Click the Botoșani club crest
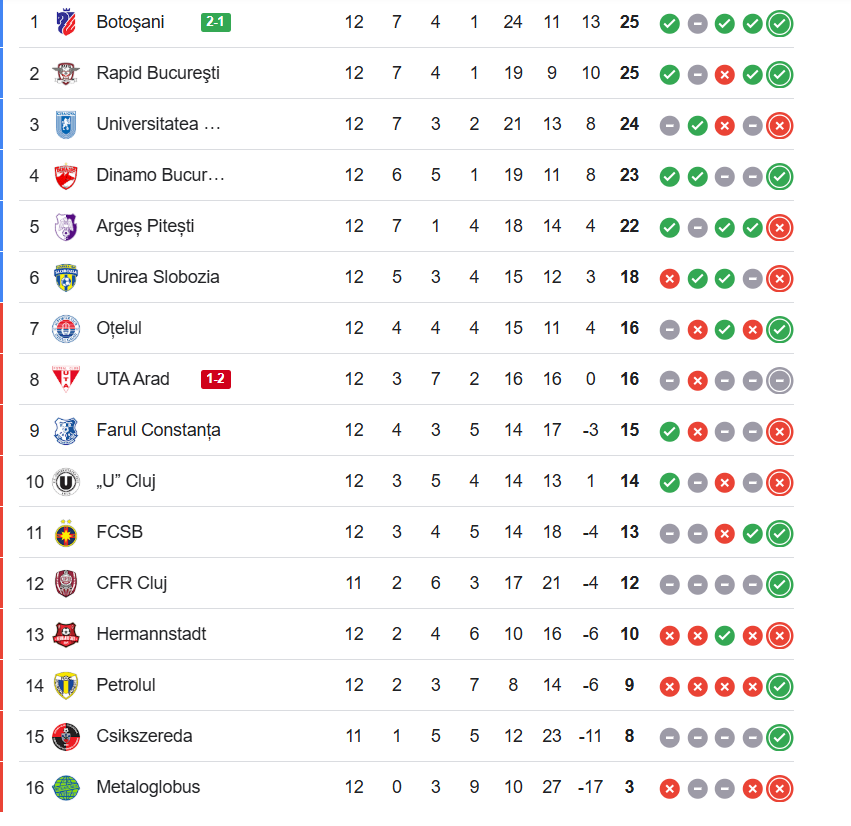The height and width of the screenshot is (826, 851). pos(66,22)
